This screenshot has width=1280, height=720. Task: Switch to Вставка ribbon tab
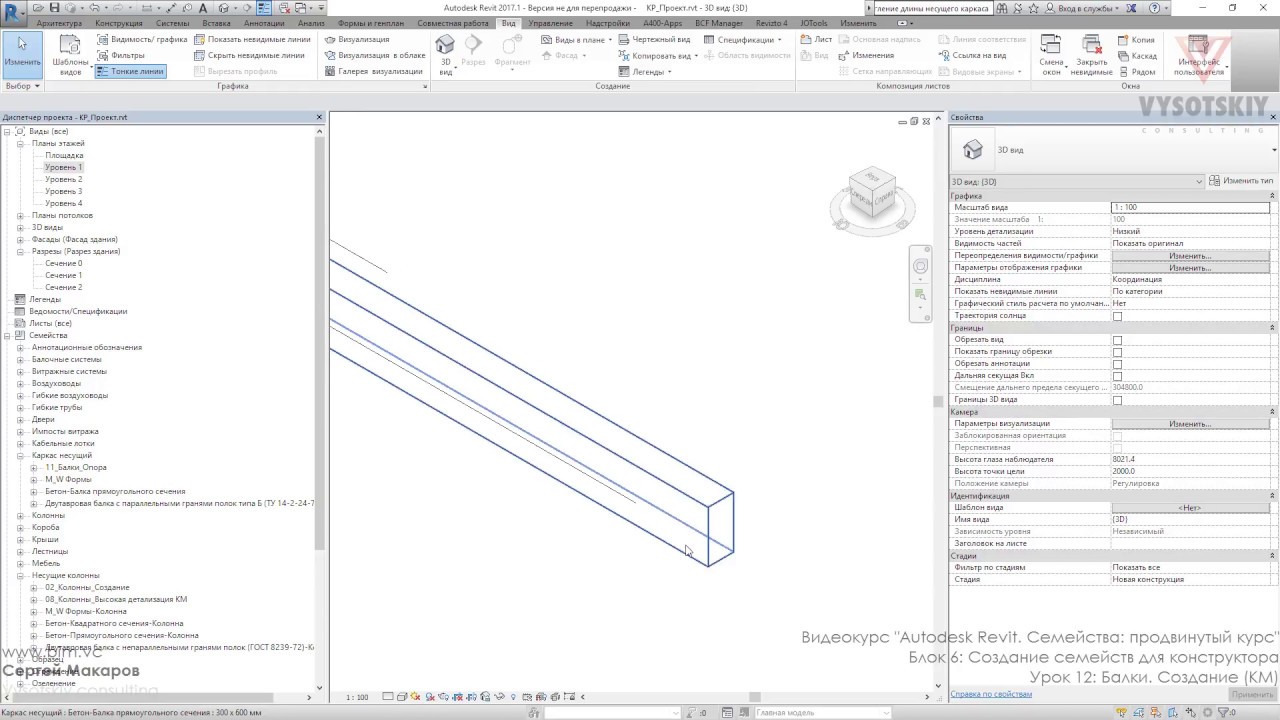point(216,23)
